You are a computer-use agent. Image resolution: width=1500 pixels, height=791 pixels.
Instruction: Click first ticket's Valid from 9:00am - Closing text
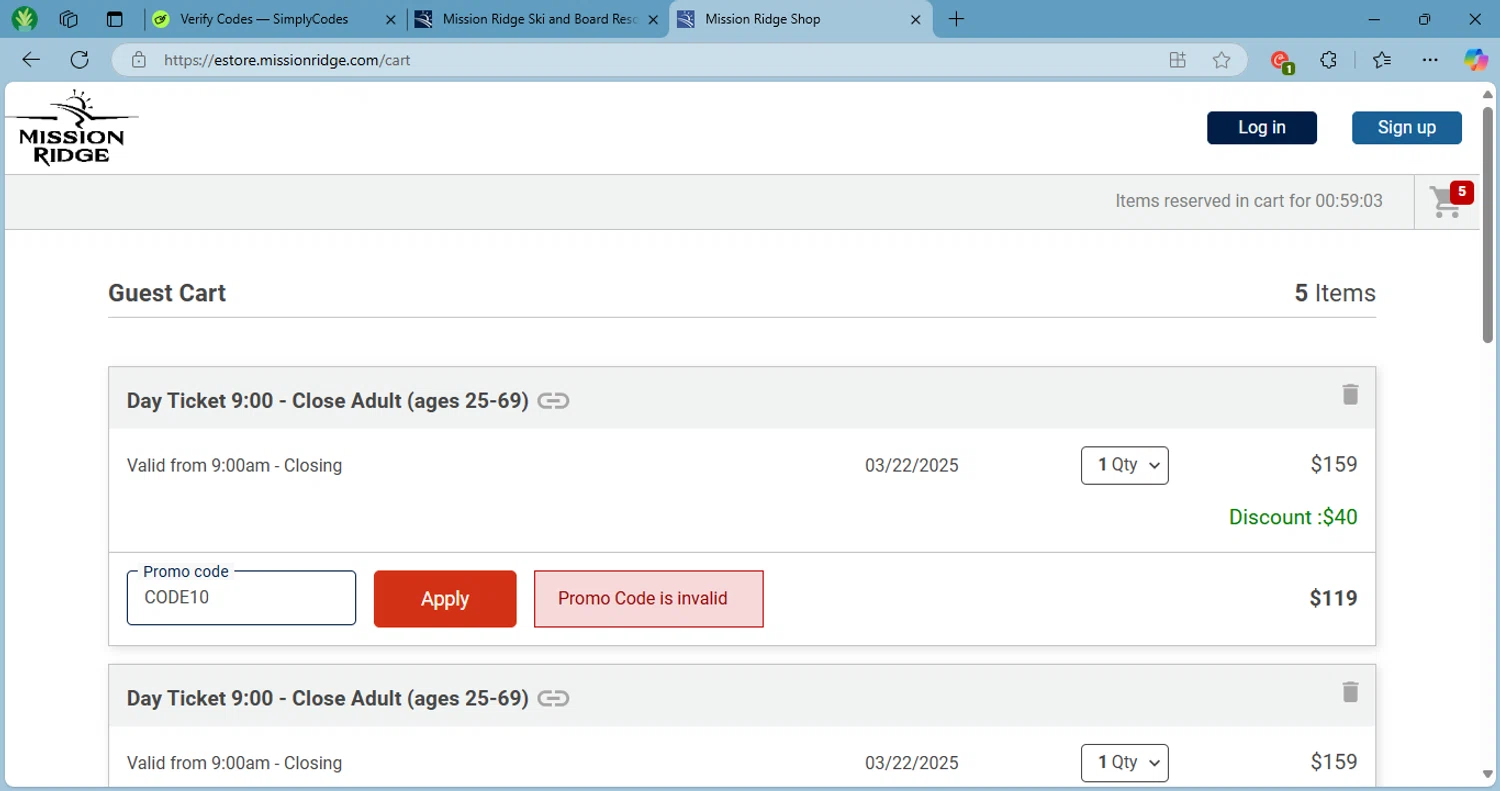(234, 465)
